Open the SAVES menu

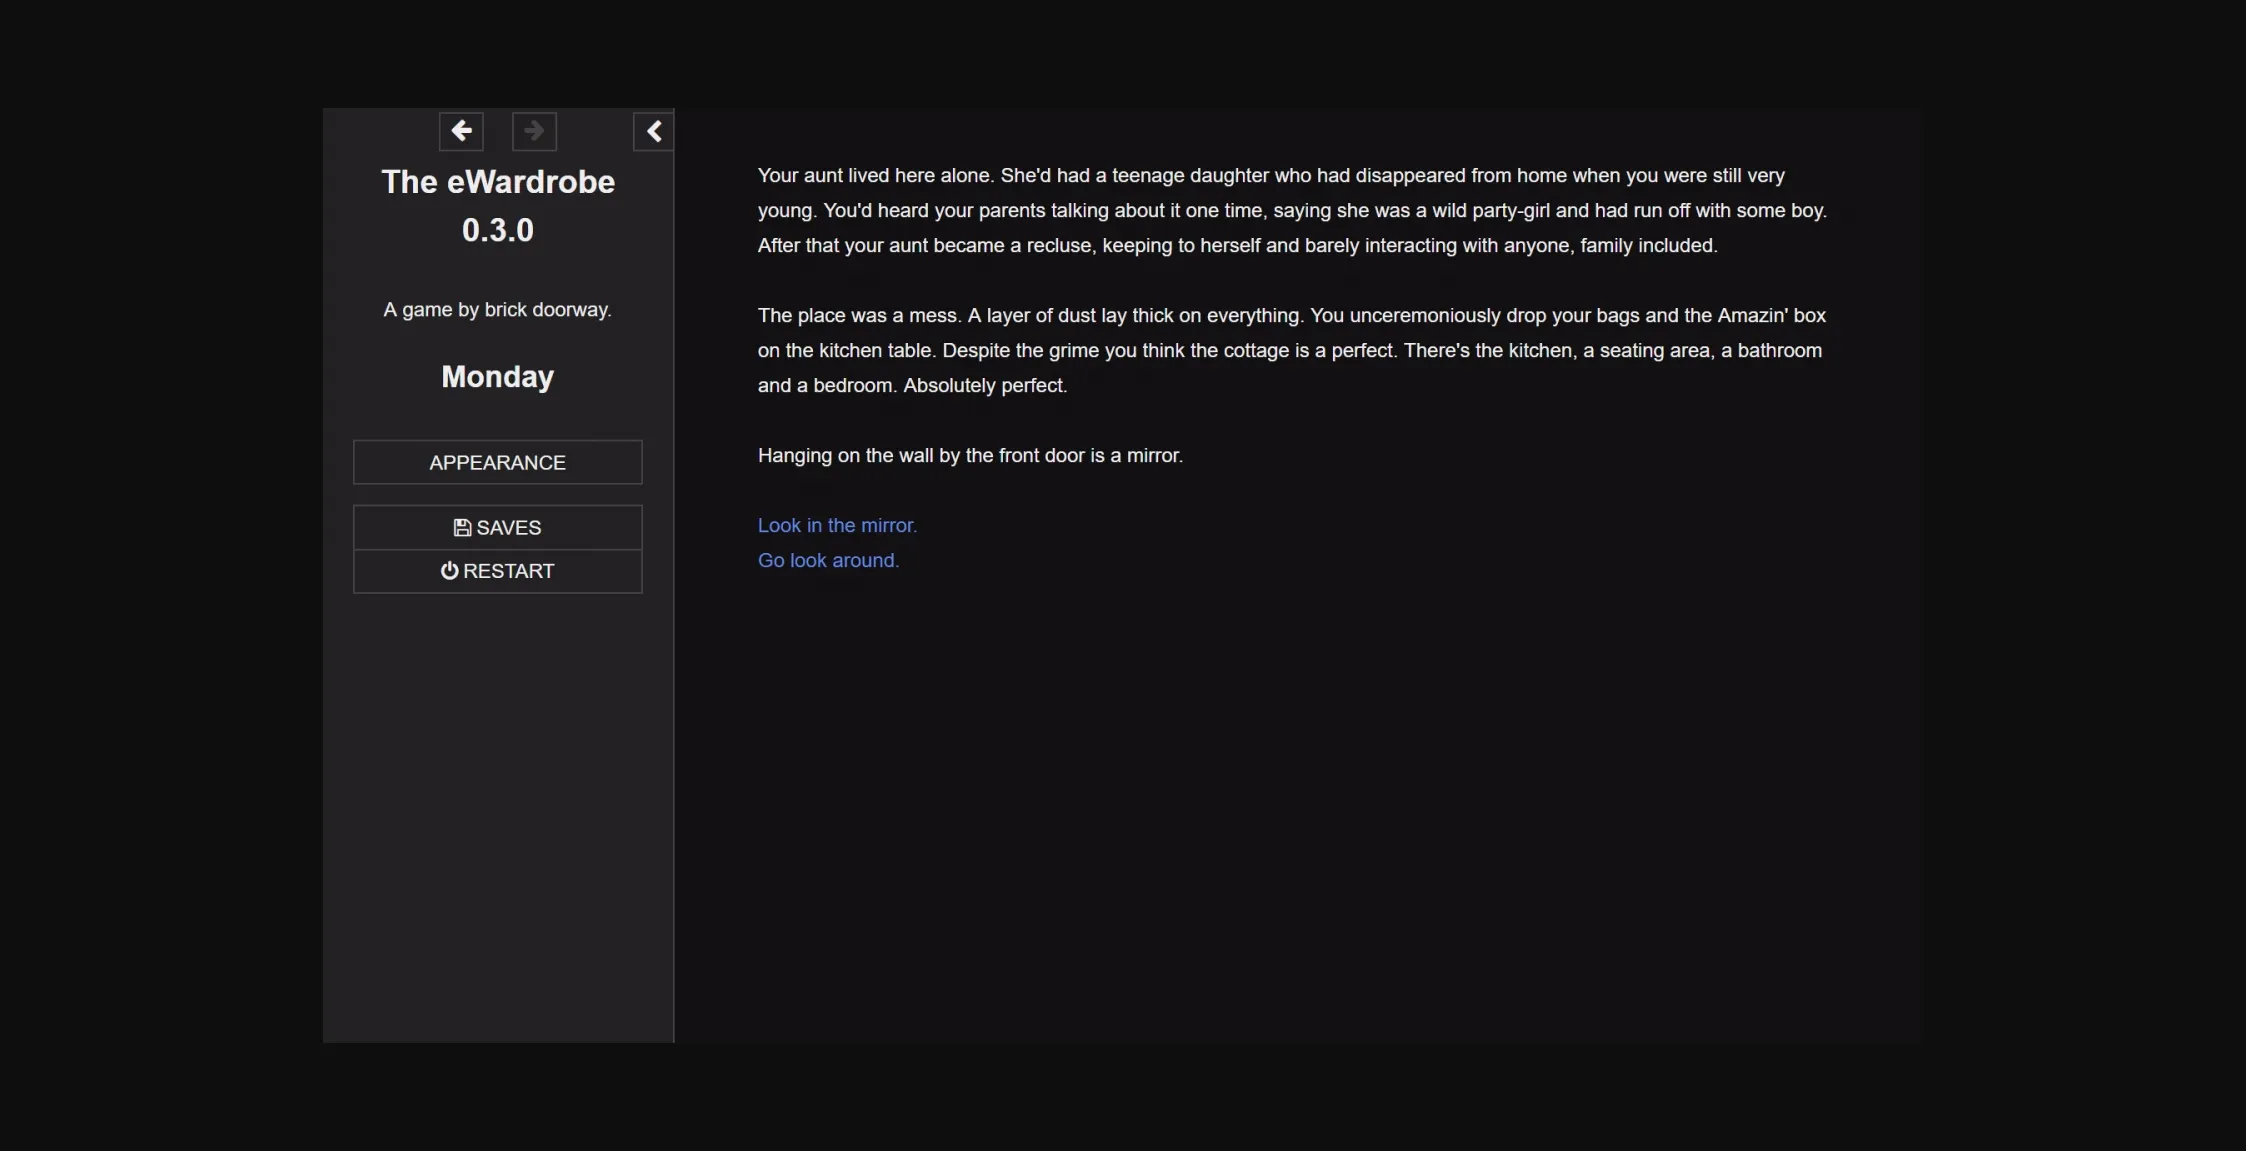click(497, 527)
